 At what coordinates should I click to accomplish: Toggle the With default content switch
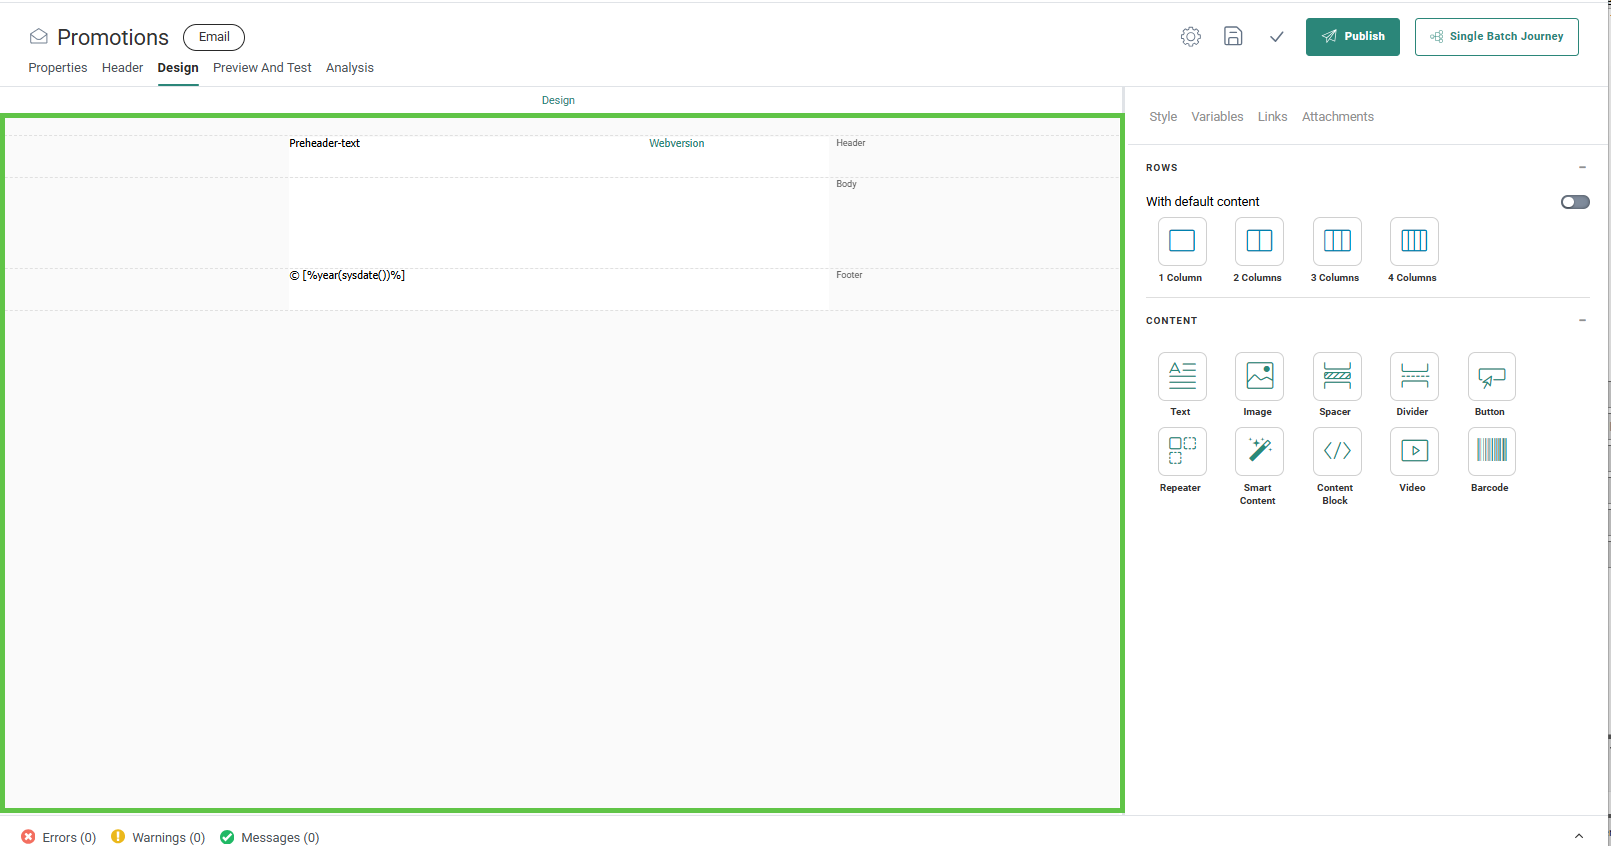1574,202
